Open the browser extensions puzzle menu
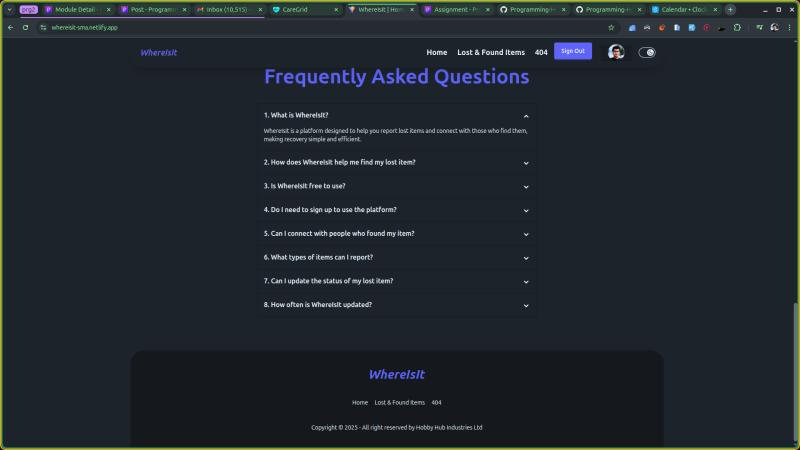 737,28
